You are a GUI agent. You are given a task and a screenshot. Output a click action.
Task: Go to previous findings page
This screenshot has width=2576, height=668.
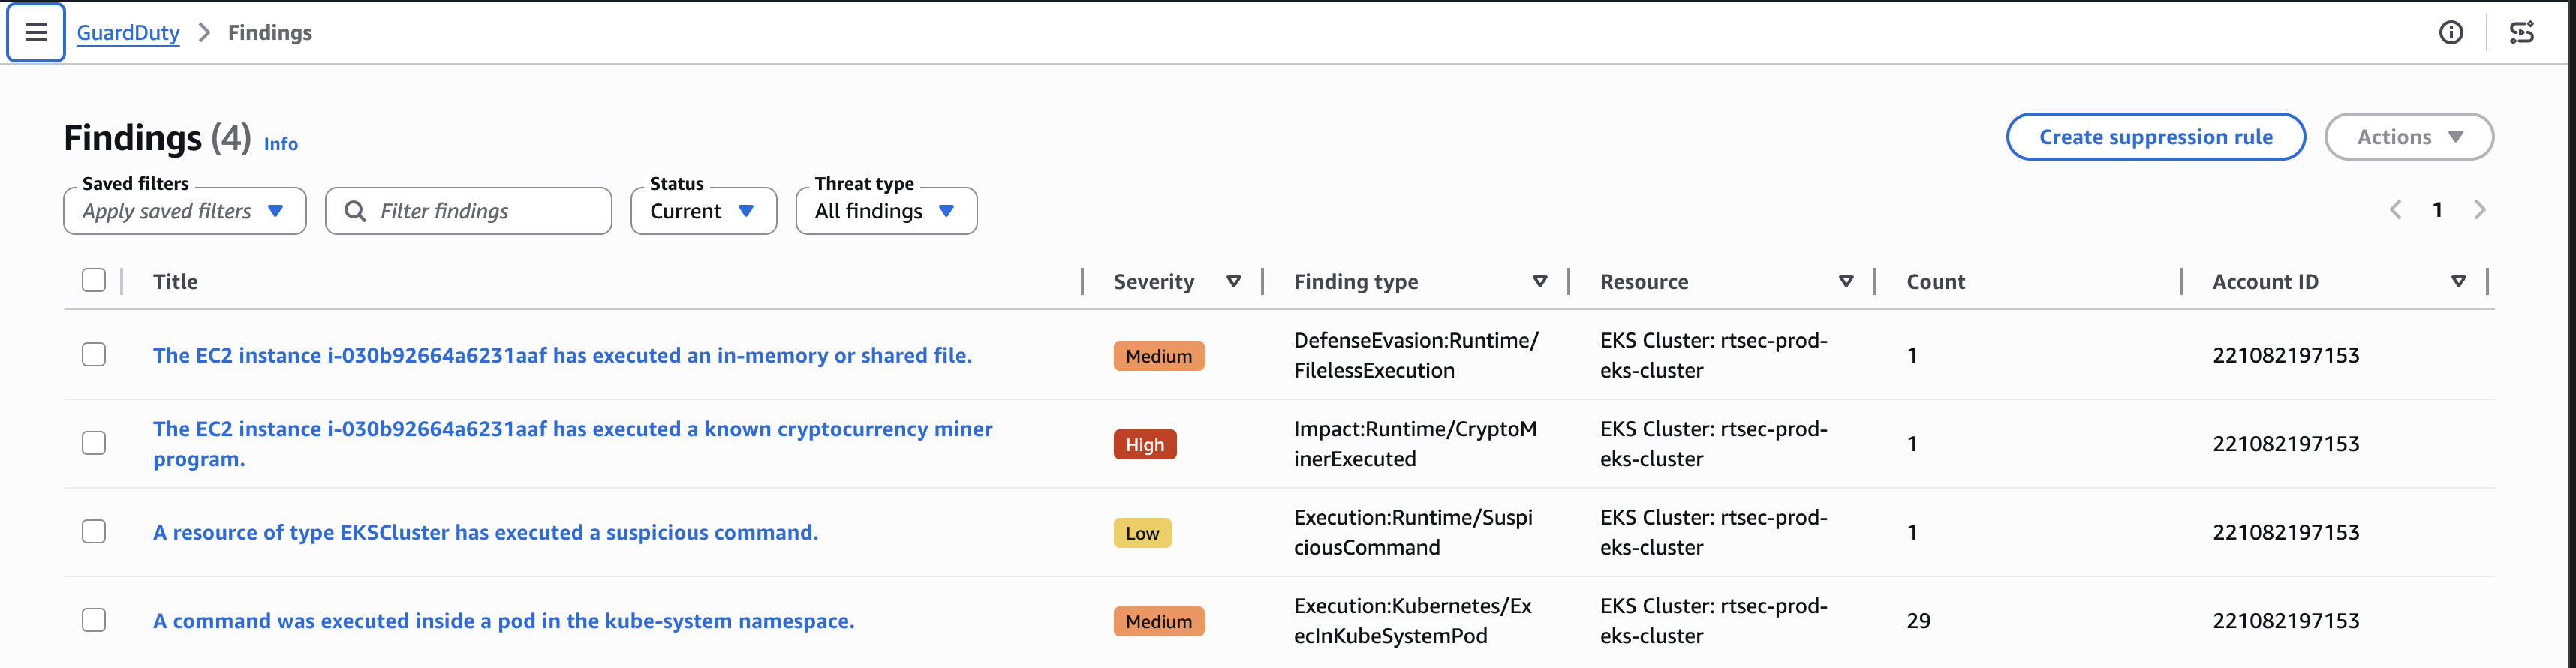coord(2396,210)
